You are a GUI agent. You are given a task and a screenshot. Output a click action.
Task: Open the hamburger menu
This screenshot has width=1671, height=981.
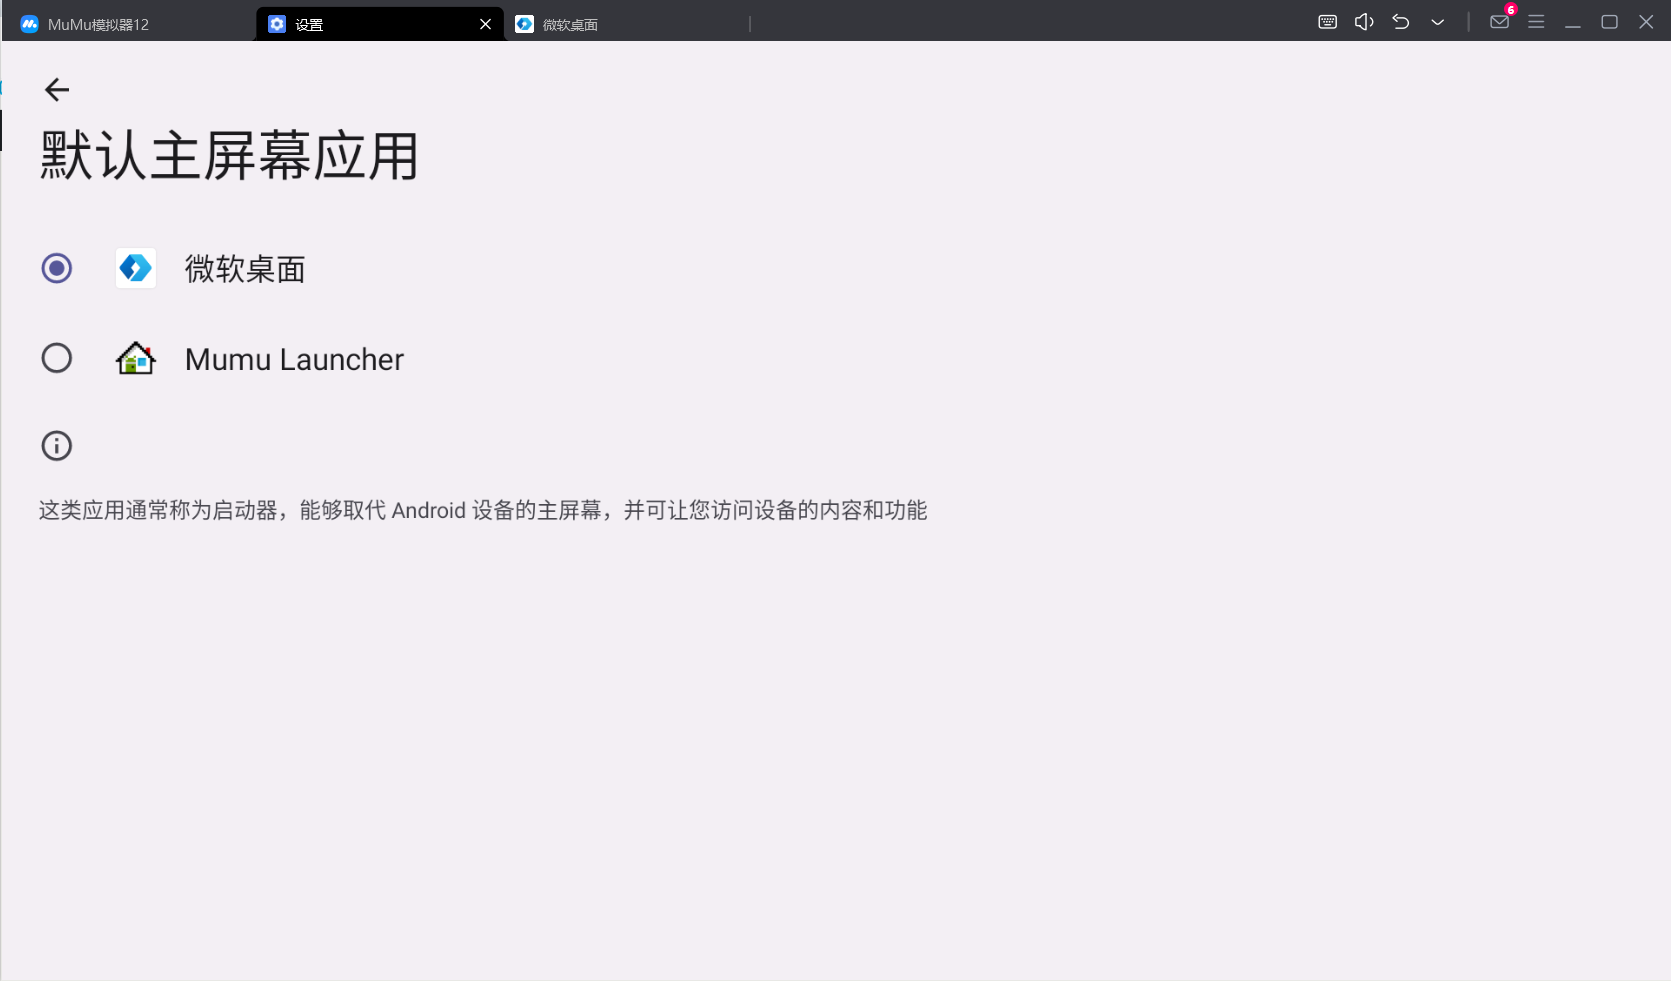pyautogui.click(x=1536, y=22)
